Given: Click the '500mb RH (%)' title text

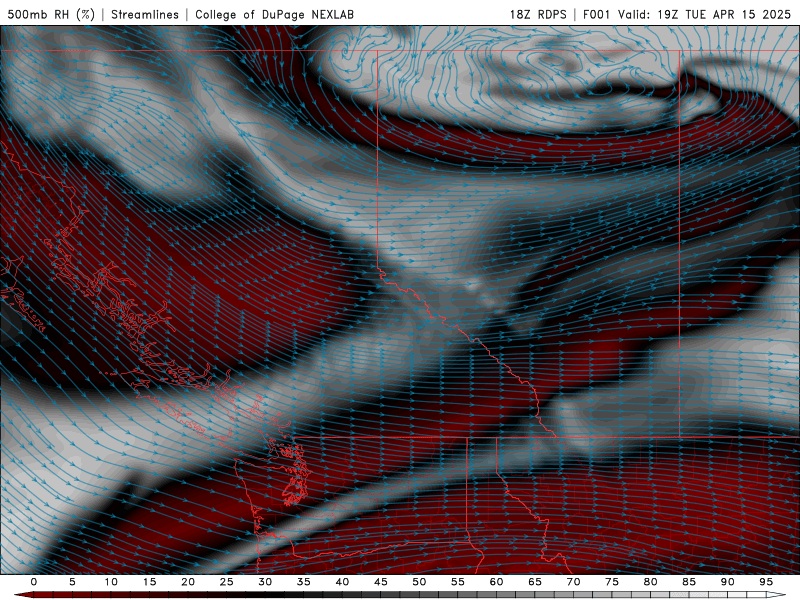Looking at the screenshot, I should (51, 14).
